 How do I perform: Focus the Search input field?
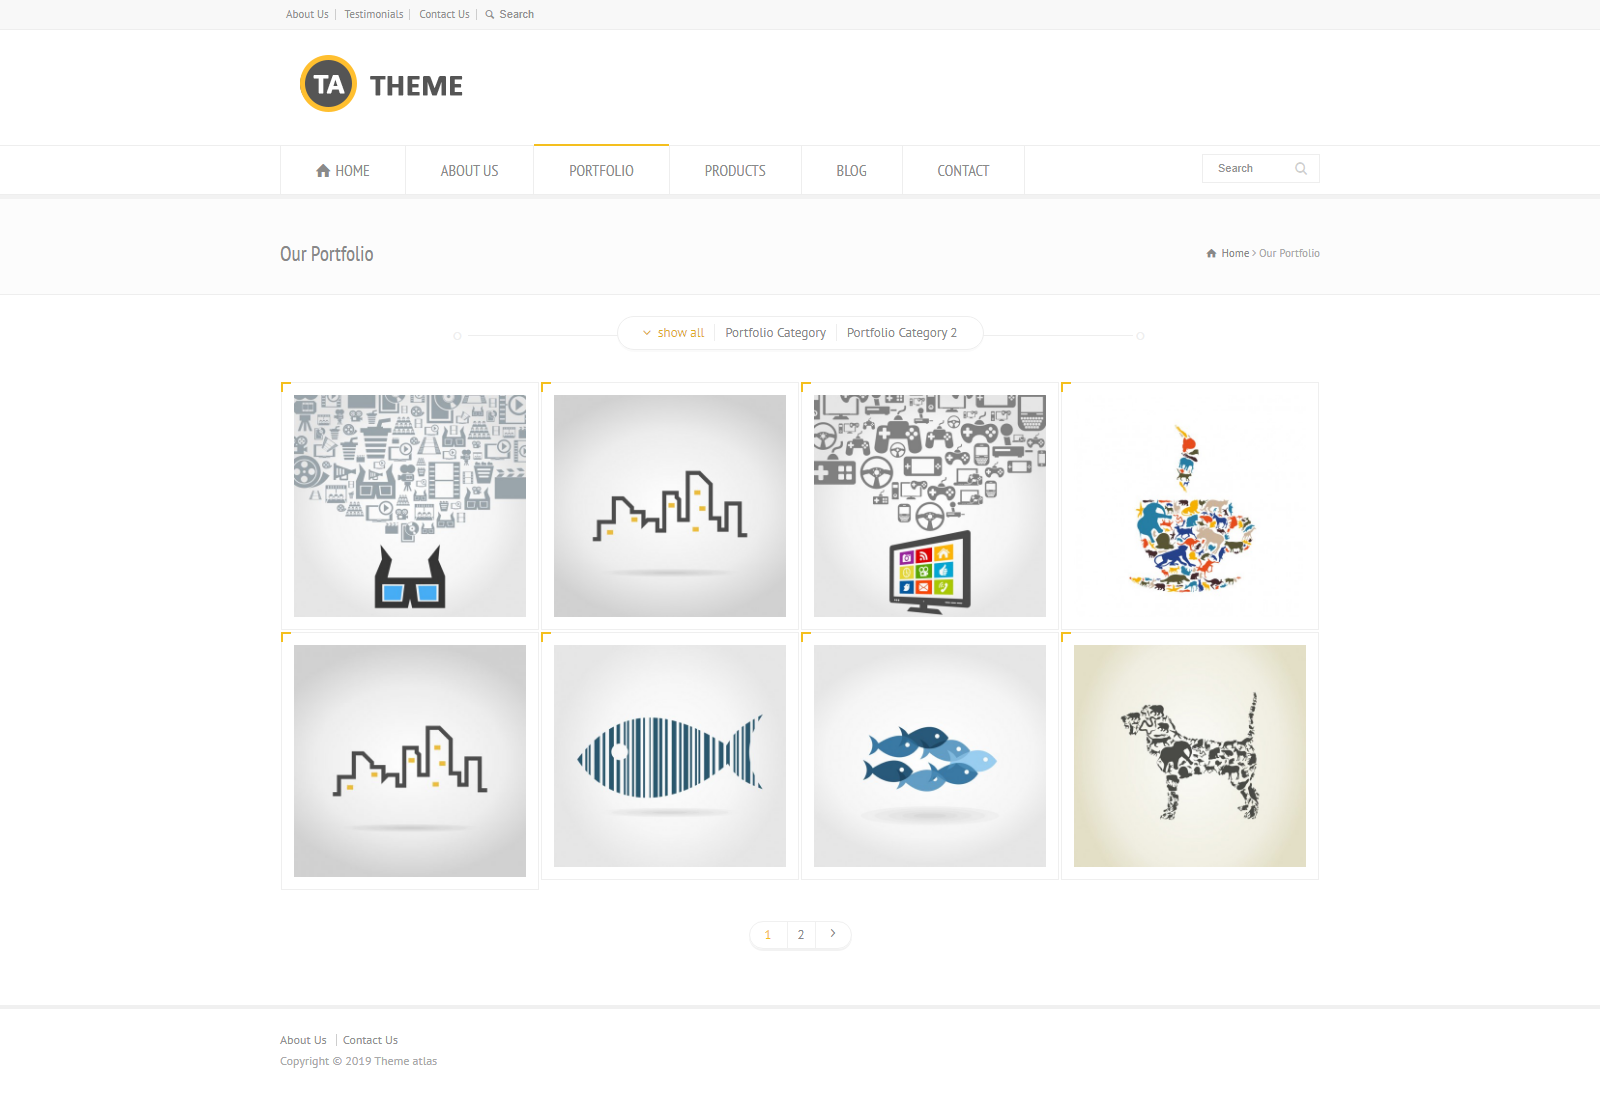[1250, 169]
